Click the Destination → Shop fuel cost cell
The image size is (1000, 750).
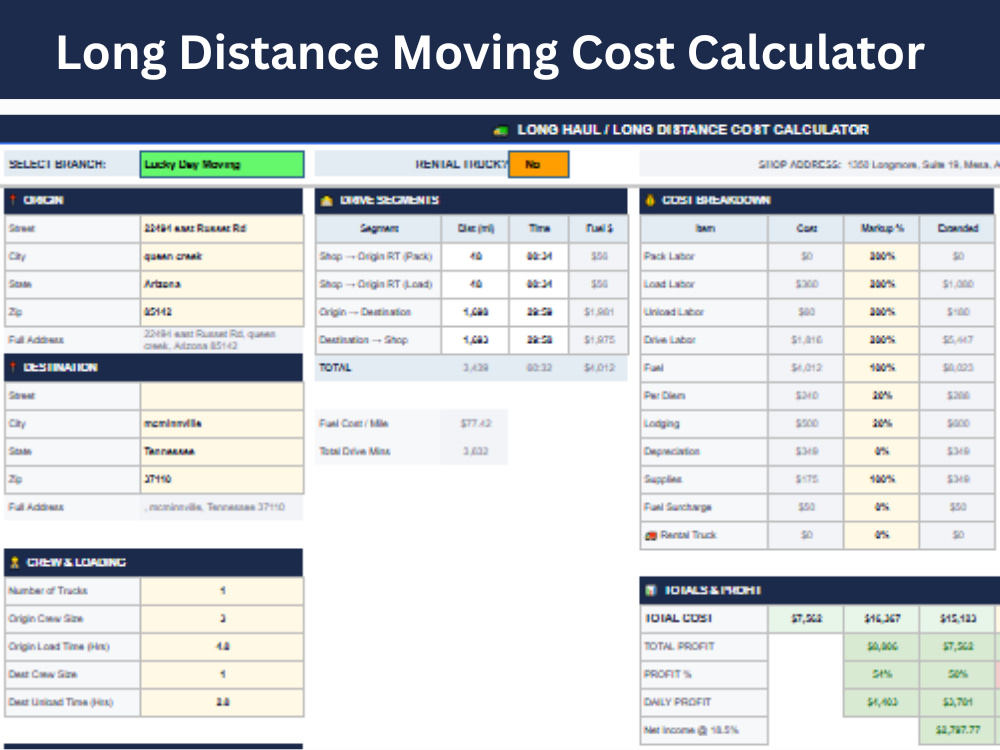click(x=599, y=340)
